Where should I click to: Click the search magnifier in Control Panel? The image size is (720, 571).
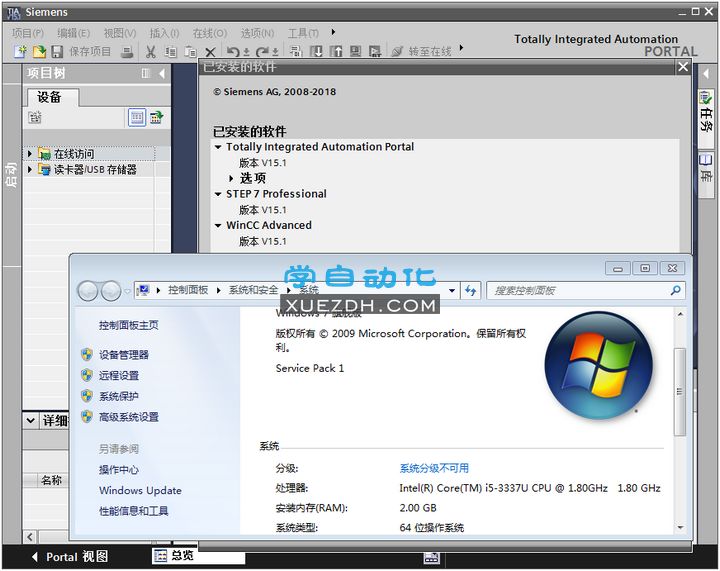(675, 290)
